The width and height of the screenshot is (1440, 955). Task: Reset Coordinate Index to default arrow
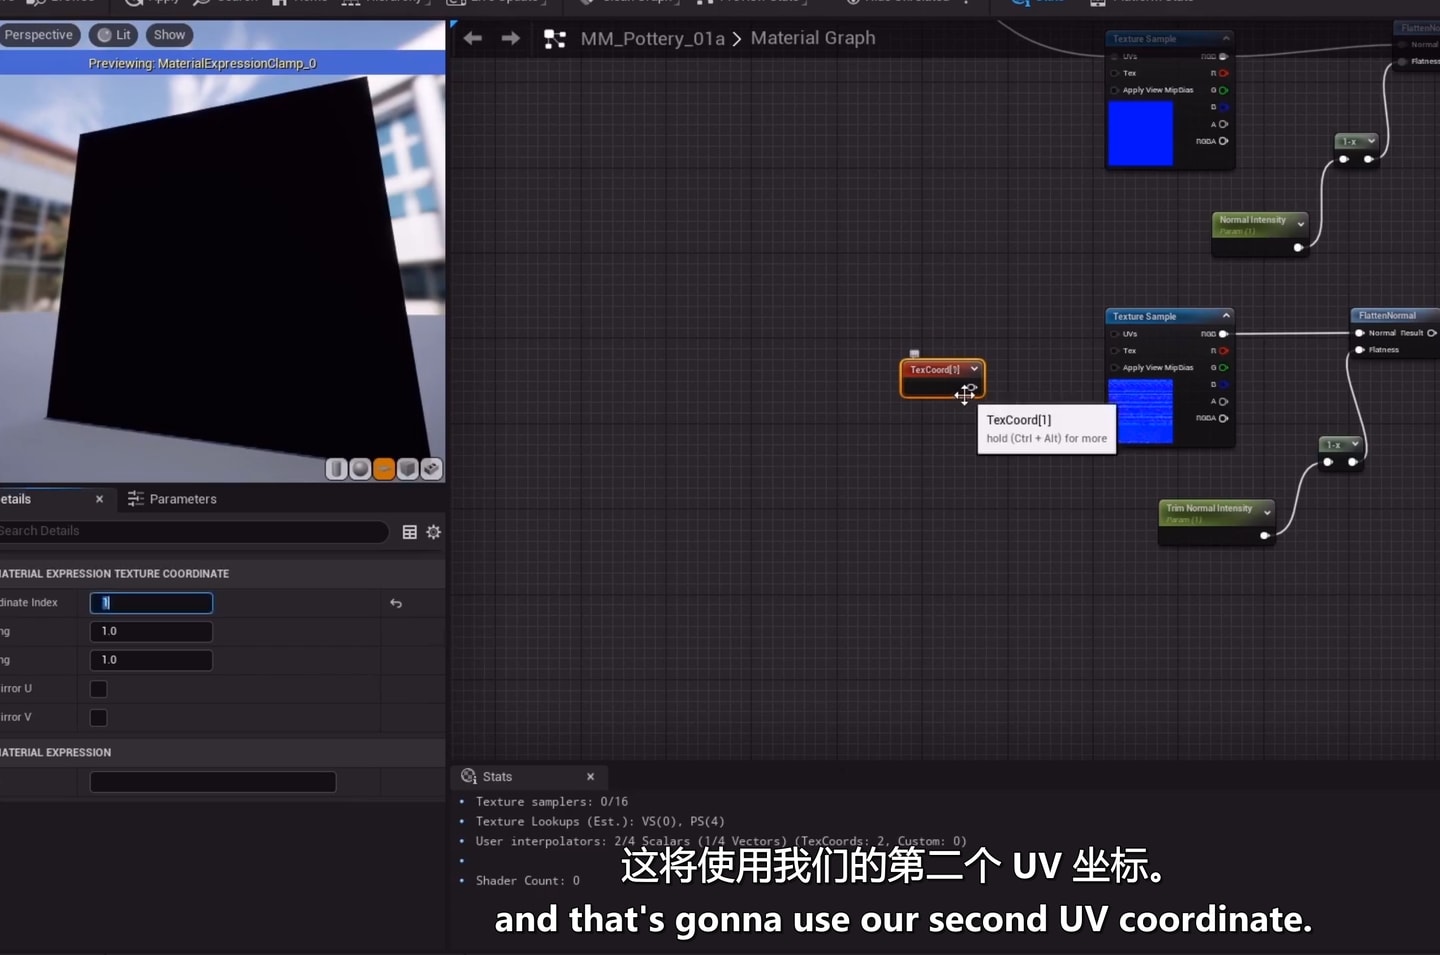point(396,603)
